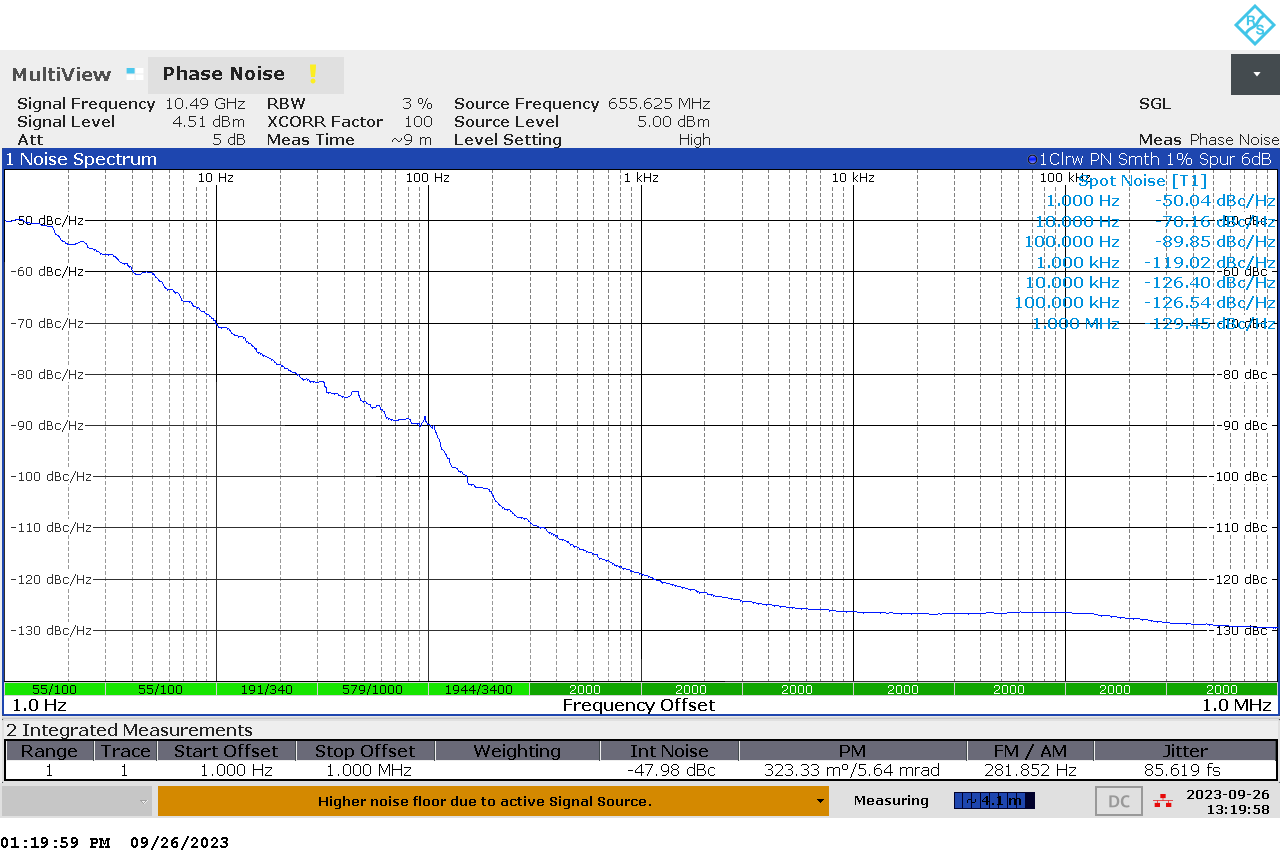Click the XCORR Factor 100 setting
The width and height of the screenshot is (1280, 868).
pos(418,122)
